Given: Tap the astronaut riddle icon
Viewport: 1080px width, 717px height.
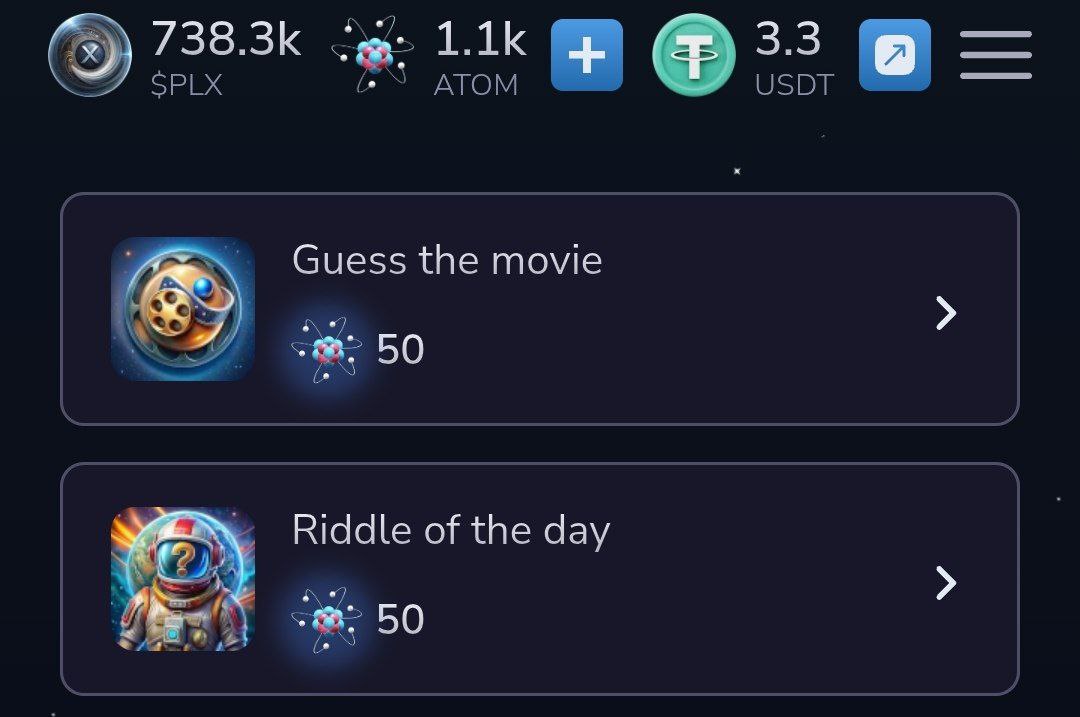Looking at the screenshot, I should (183, 579).
